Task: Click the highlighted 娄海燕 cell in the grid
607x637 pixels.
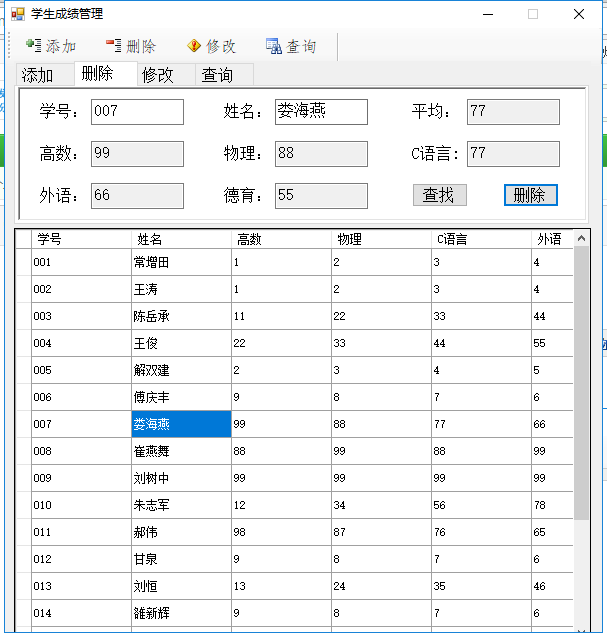Action: coord(181,424)
